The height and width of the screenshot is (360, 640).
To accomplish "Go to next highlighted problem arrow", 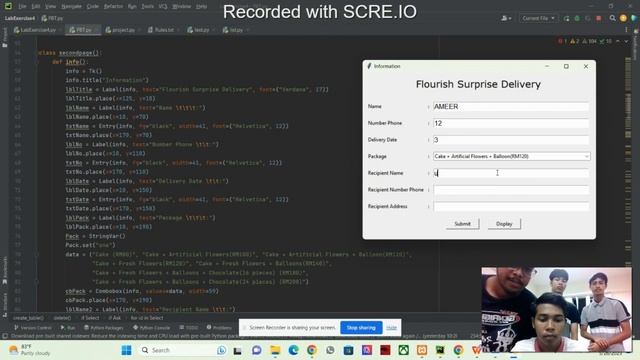I will [x=626, y=41].
